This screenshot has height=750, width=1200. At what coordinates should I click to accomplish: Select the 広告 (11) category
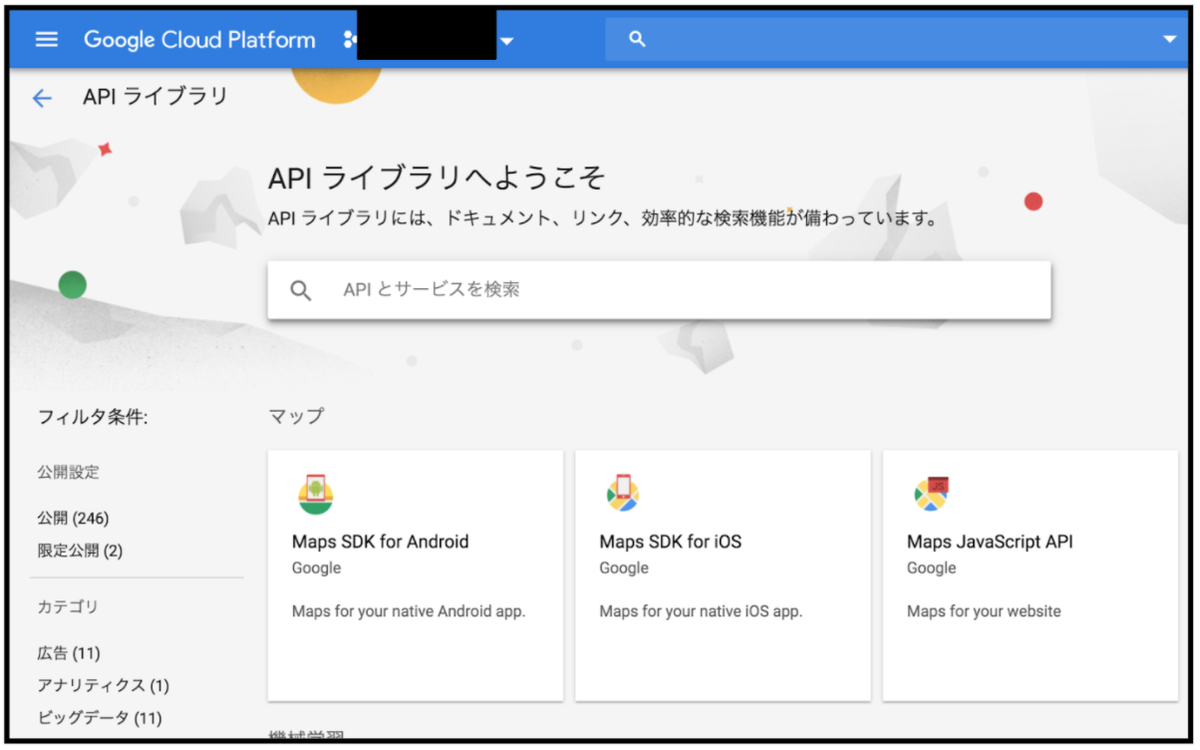[x=69, y=653]
